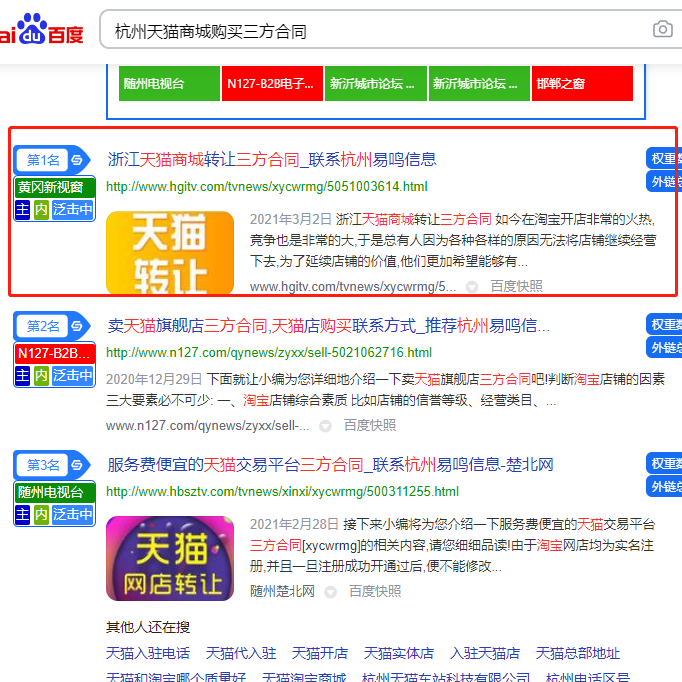The width and height of the screenshot is (682, 682).
Task: Search related term 天猫总部地址
Action: click(578, 653)
